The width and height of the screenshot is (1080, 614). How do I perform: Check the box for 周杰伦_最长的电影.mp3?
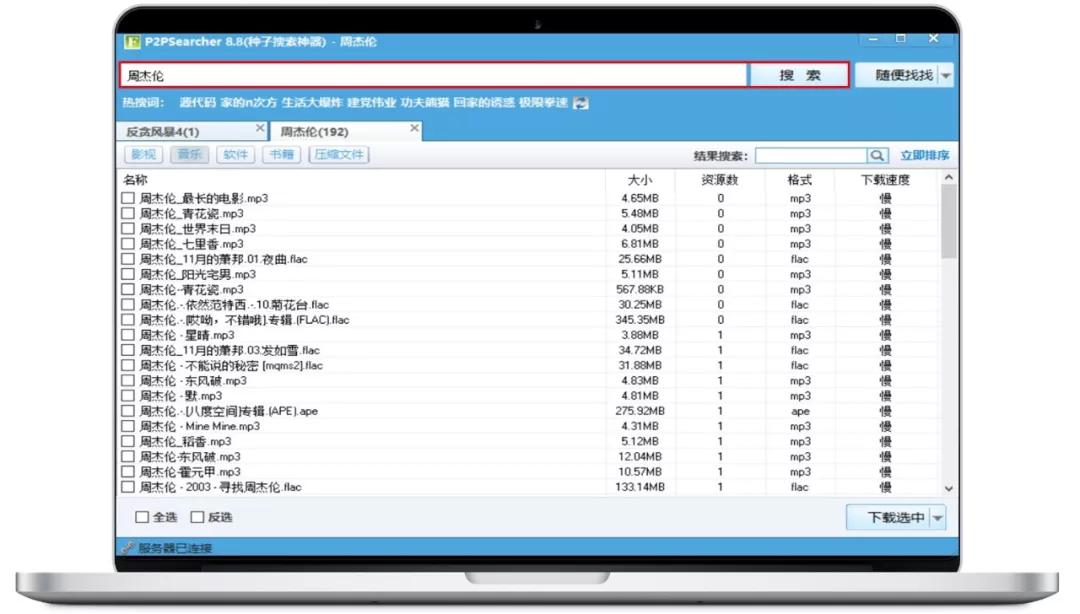127,198
